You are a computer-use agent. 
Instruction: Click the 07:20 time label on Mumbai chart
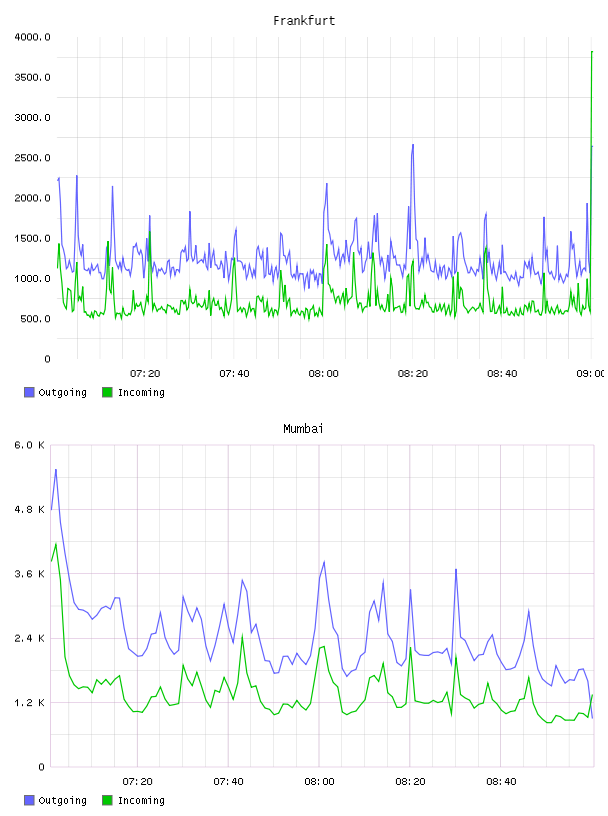[137, 782]
